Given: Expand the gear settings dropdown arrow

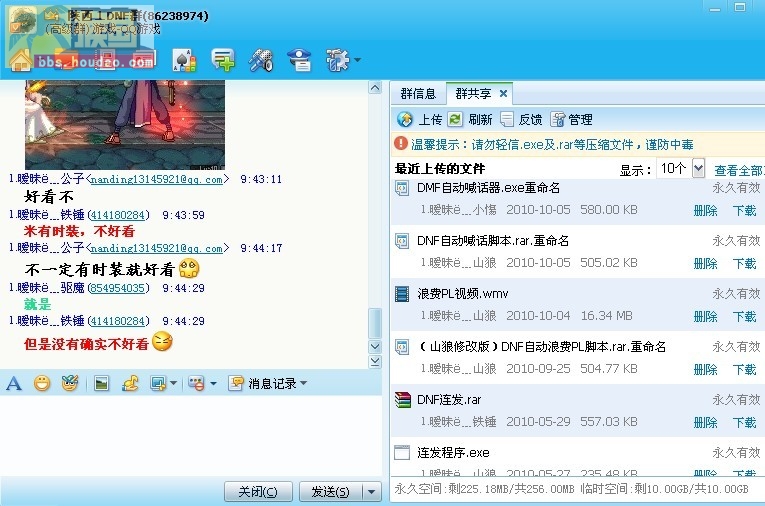Looking at the screenshot, I should [358, 60].
